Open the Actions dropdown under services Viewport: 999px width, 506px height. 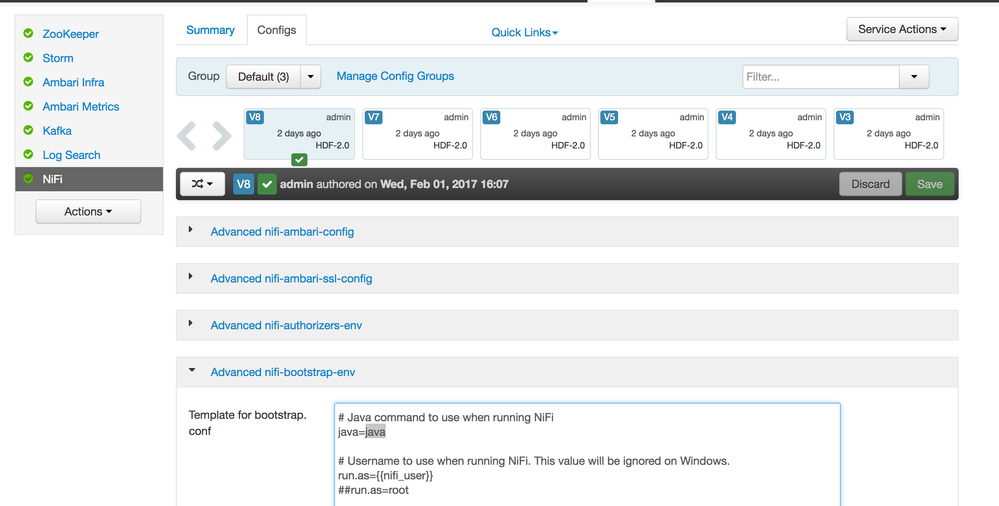[88, 212]
